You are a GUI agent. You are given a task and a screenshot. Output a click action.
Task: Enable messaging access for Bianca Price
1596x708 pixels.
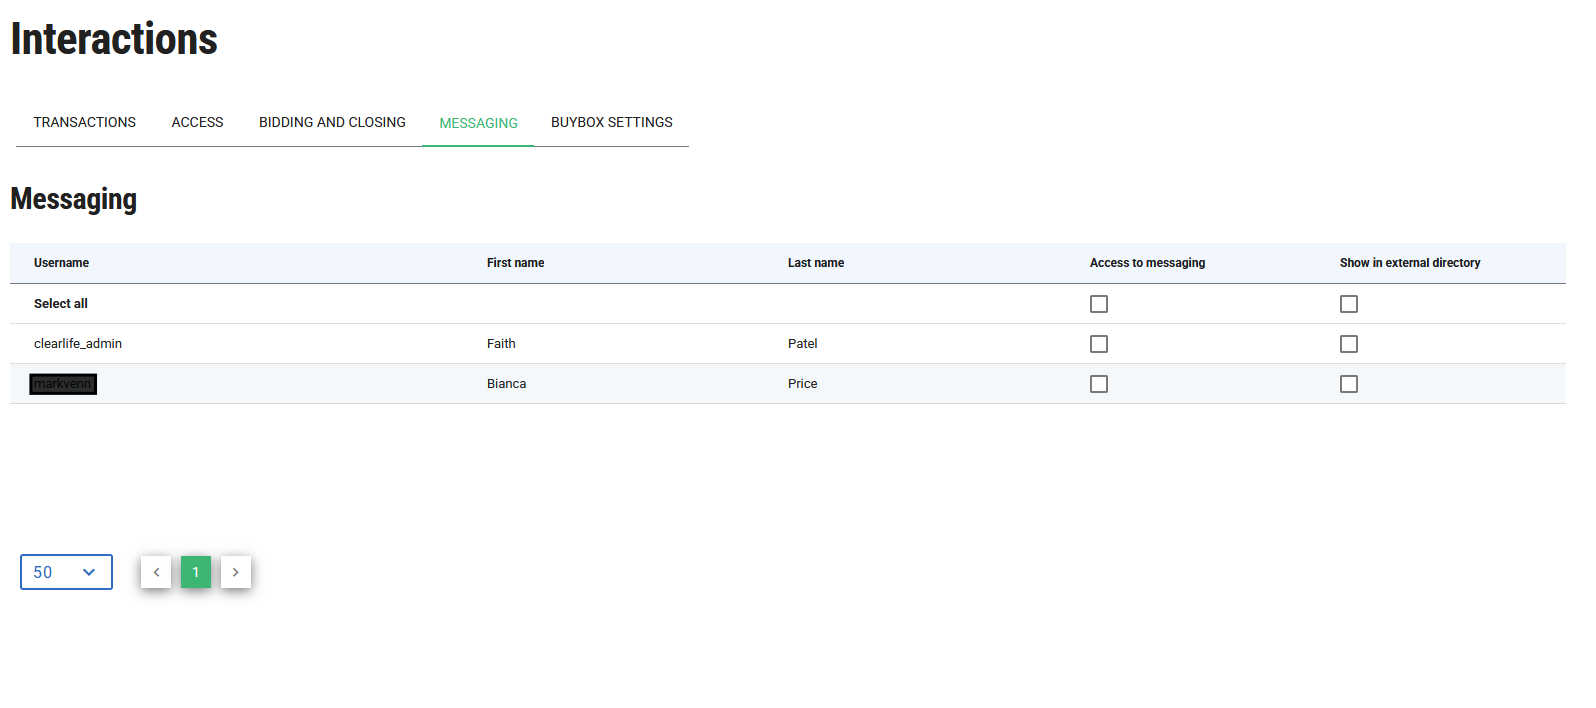click(1099, 384)
